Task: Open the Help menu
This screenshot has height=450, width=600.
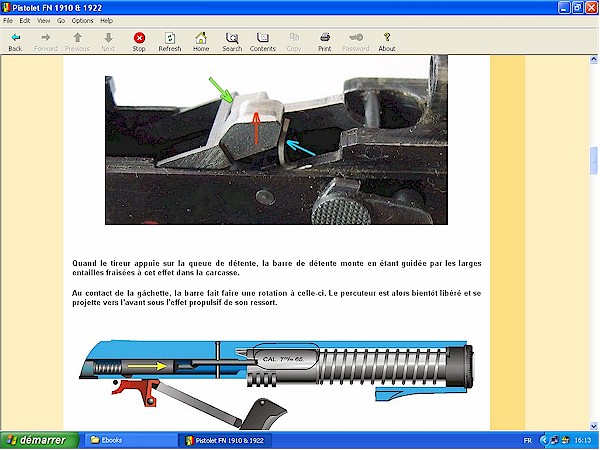Action: coord(107,20)
